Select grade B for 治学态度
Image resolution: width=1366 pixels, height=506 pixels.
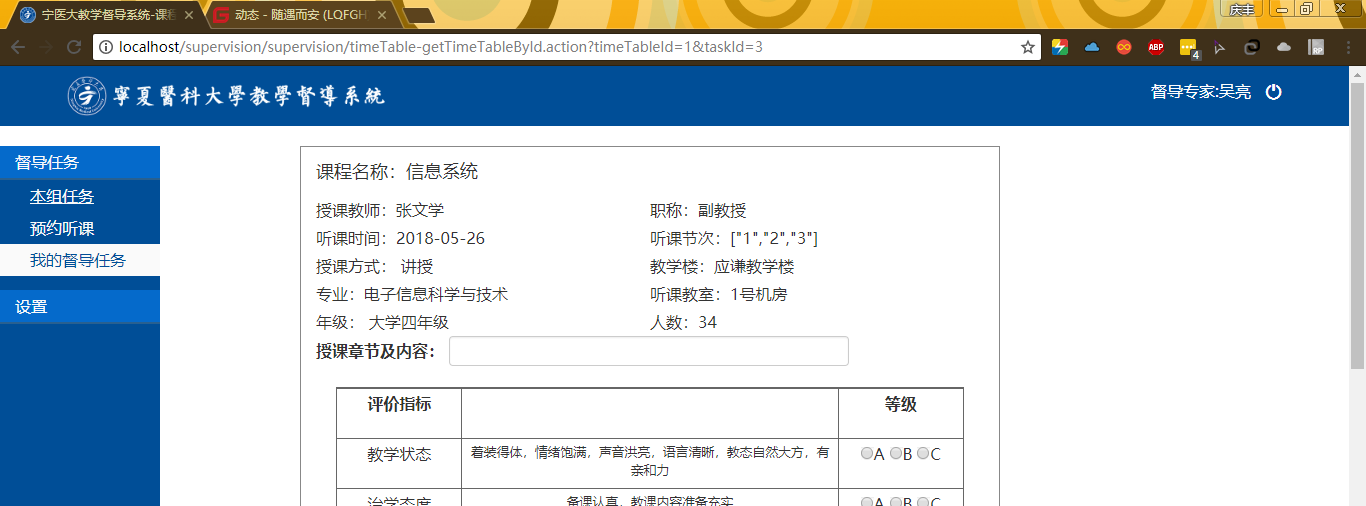(x=895, y=501)
